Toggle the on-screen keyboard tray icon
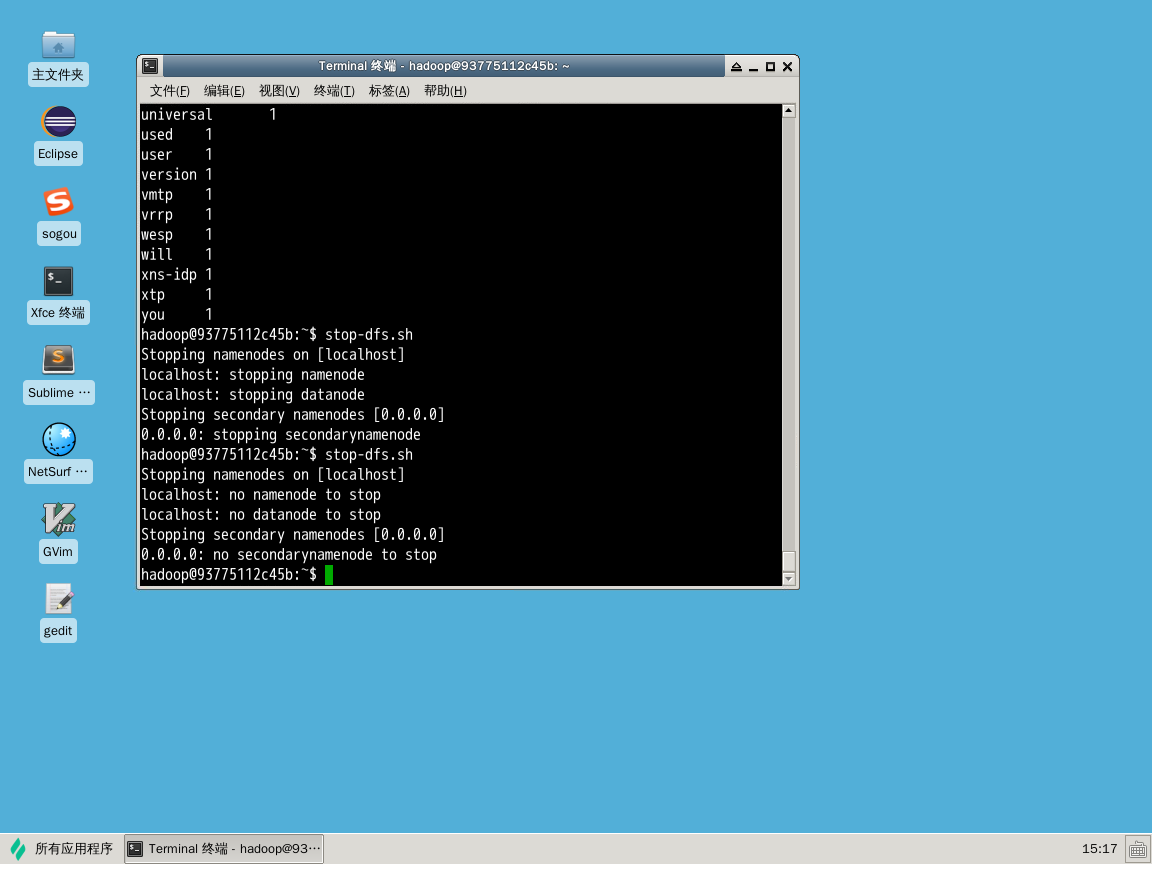The width and height of the screenshot is (1152, 896). pyautogui.click(x=1137, y=849)
